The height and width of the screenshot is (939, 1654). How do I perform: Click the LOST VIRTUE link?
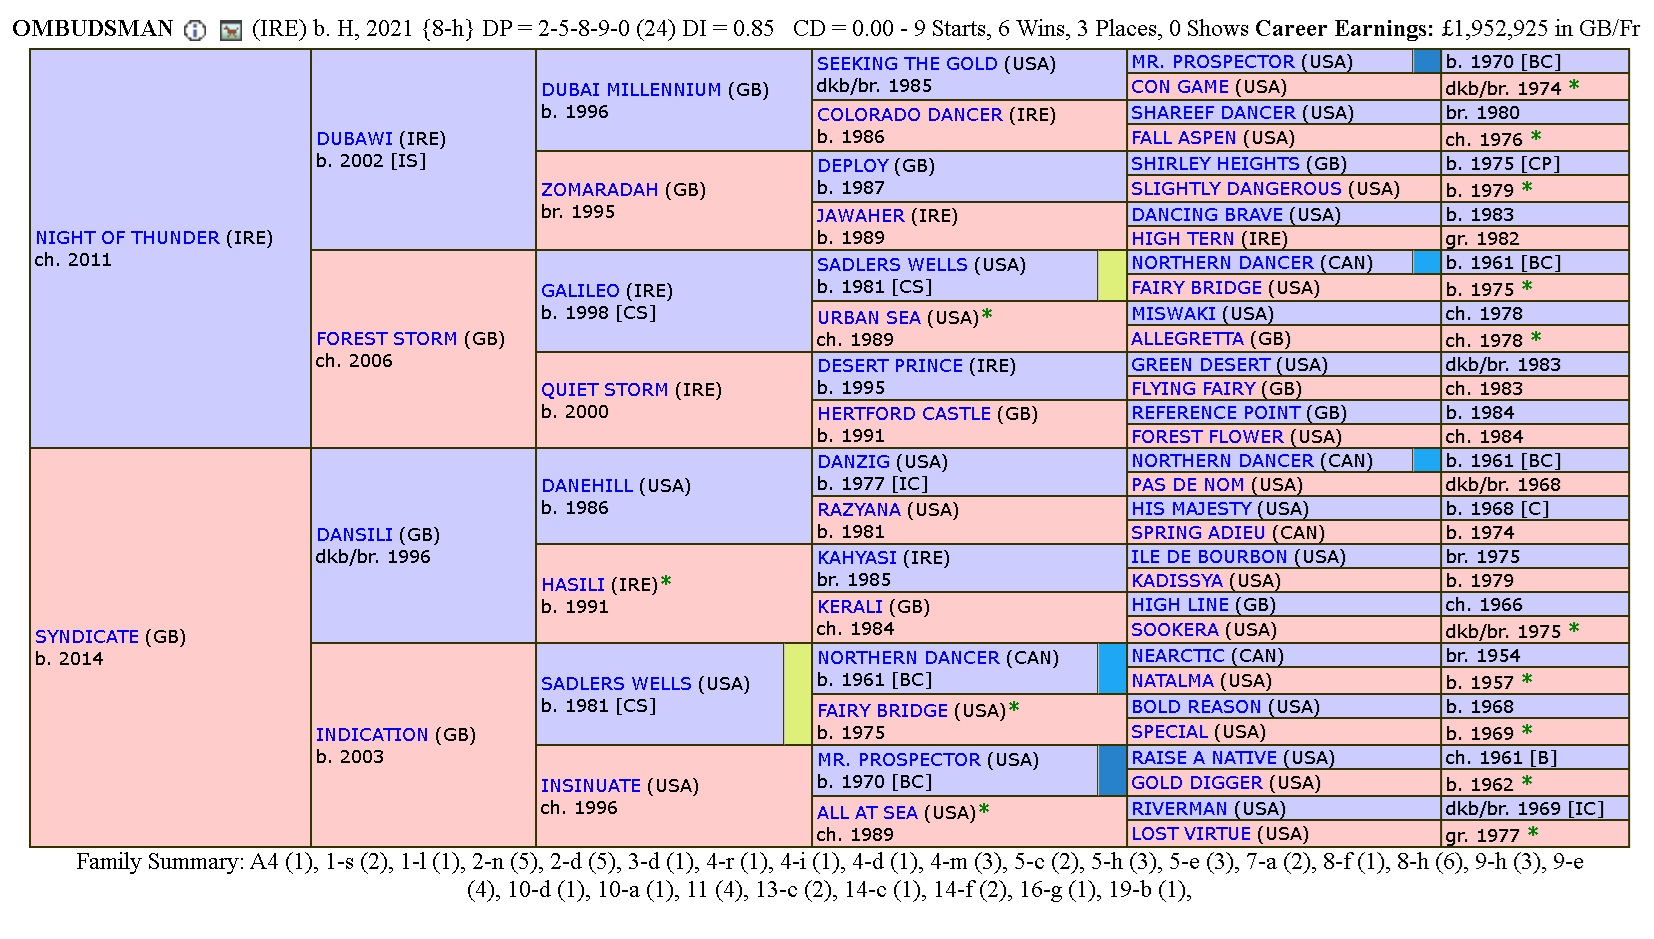tap(1190, 834)
